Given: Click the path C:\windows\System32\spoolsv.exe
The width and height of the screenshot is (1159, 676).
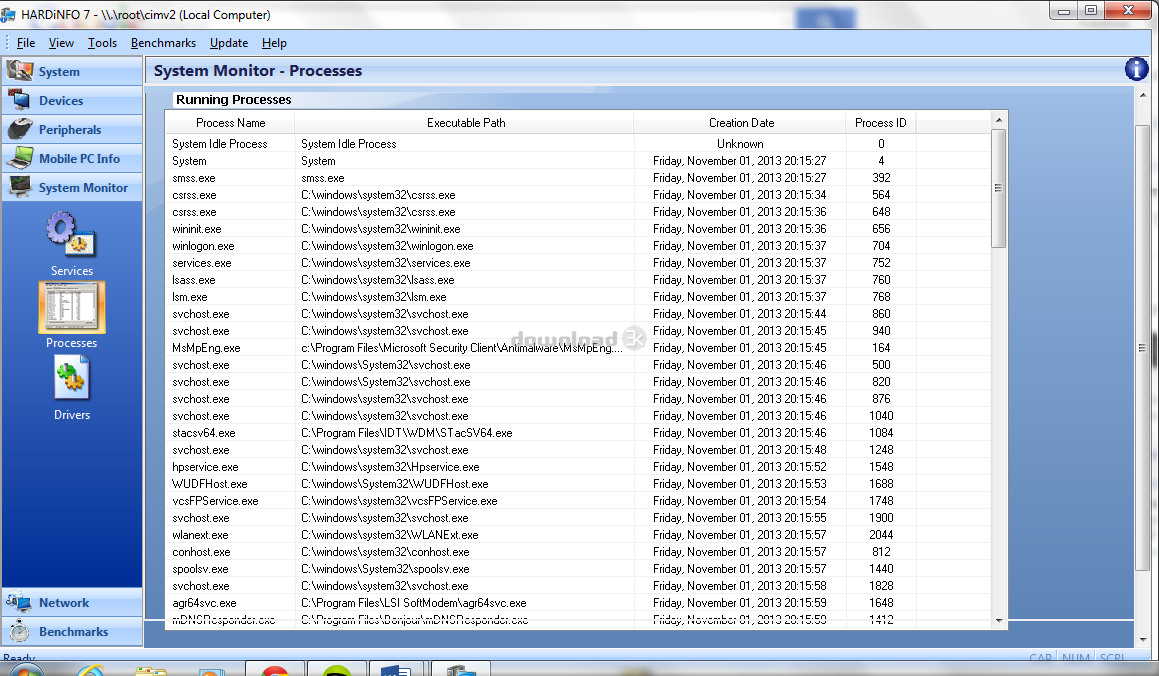Looking at the screenshot, I should (x=385, y=569).
